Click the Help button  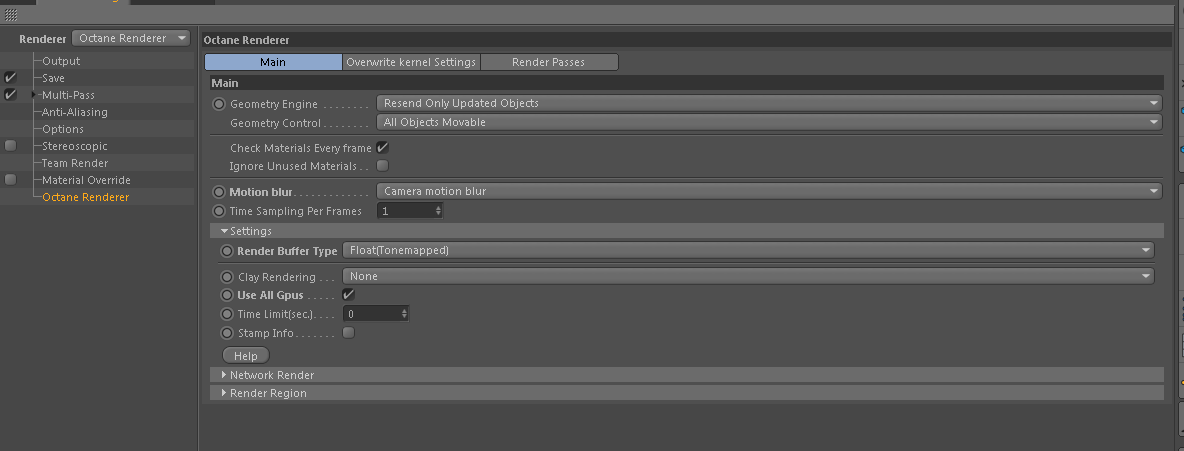click(x=246, y=356)
